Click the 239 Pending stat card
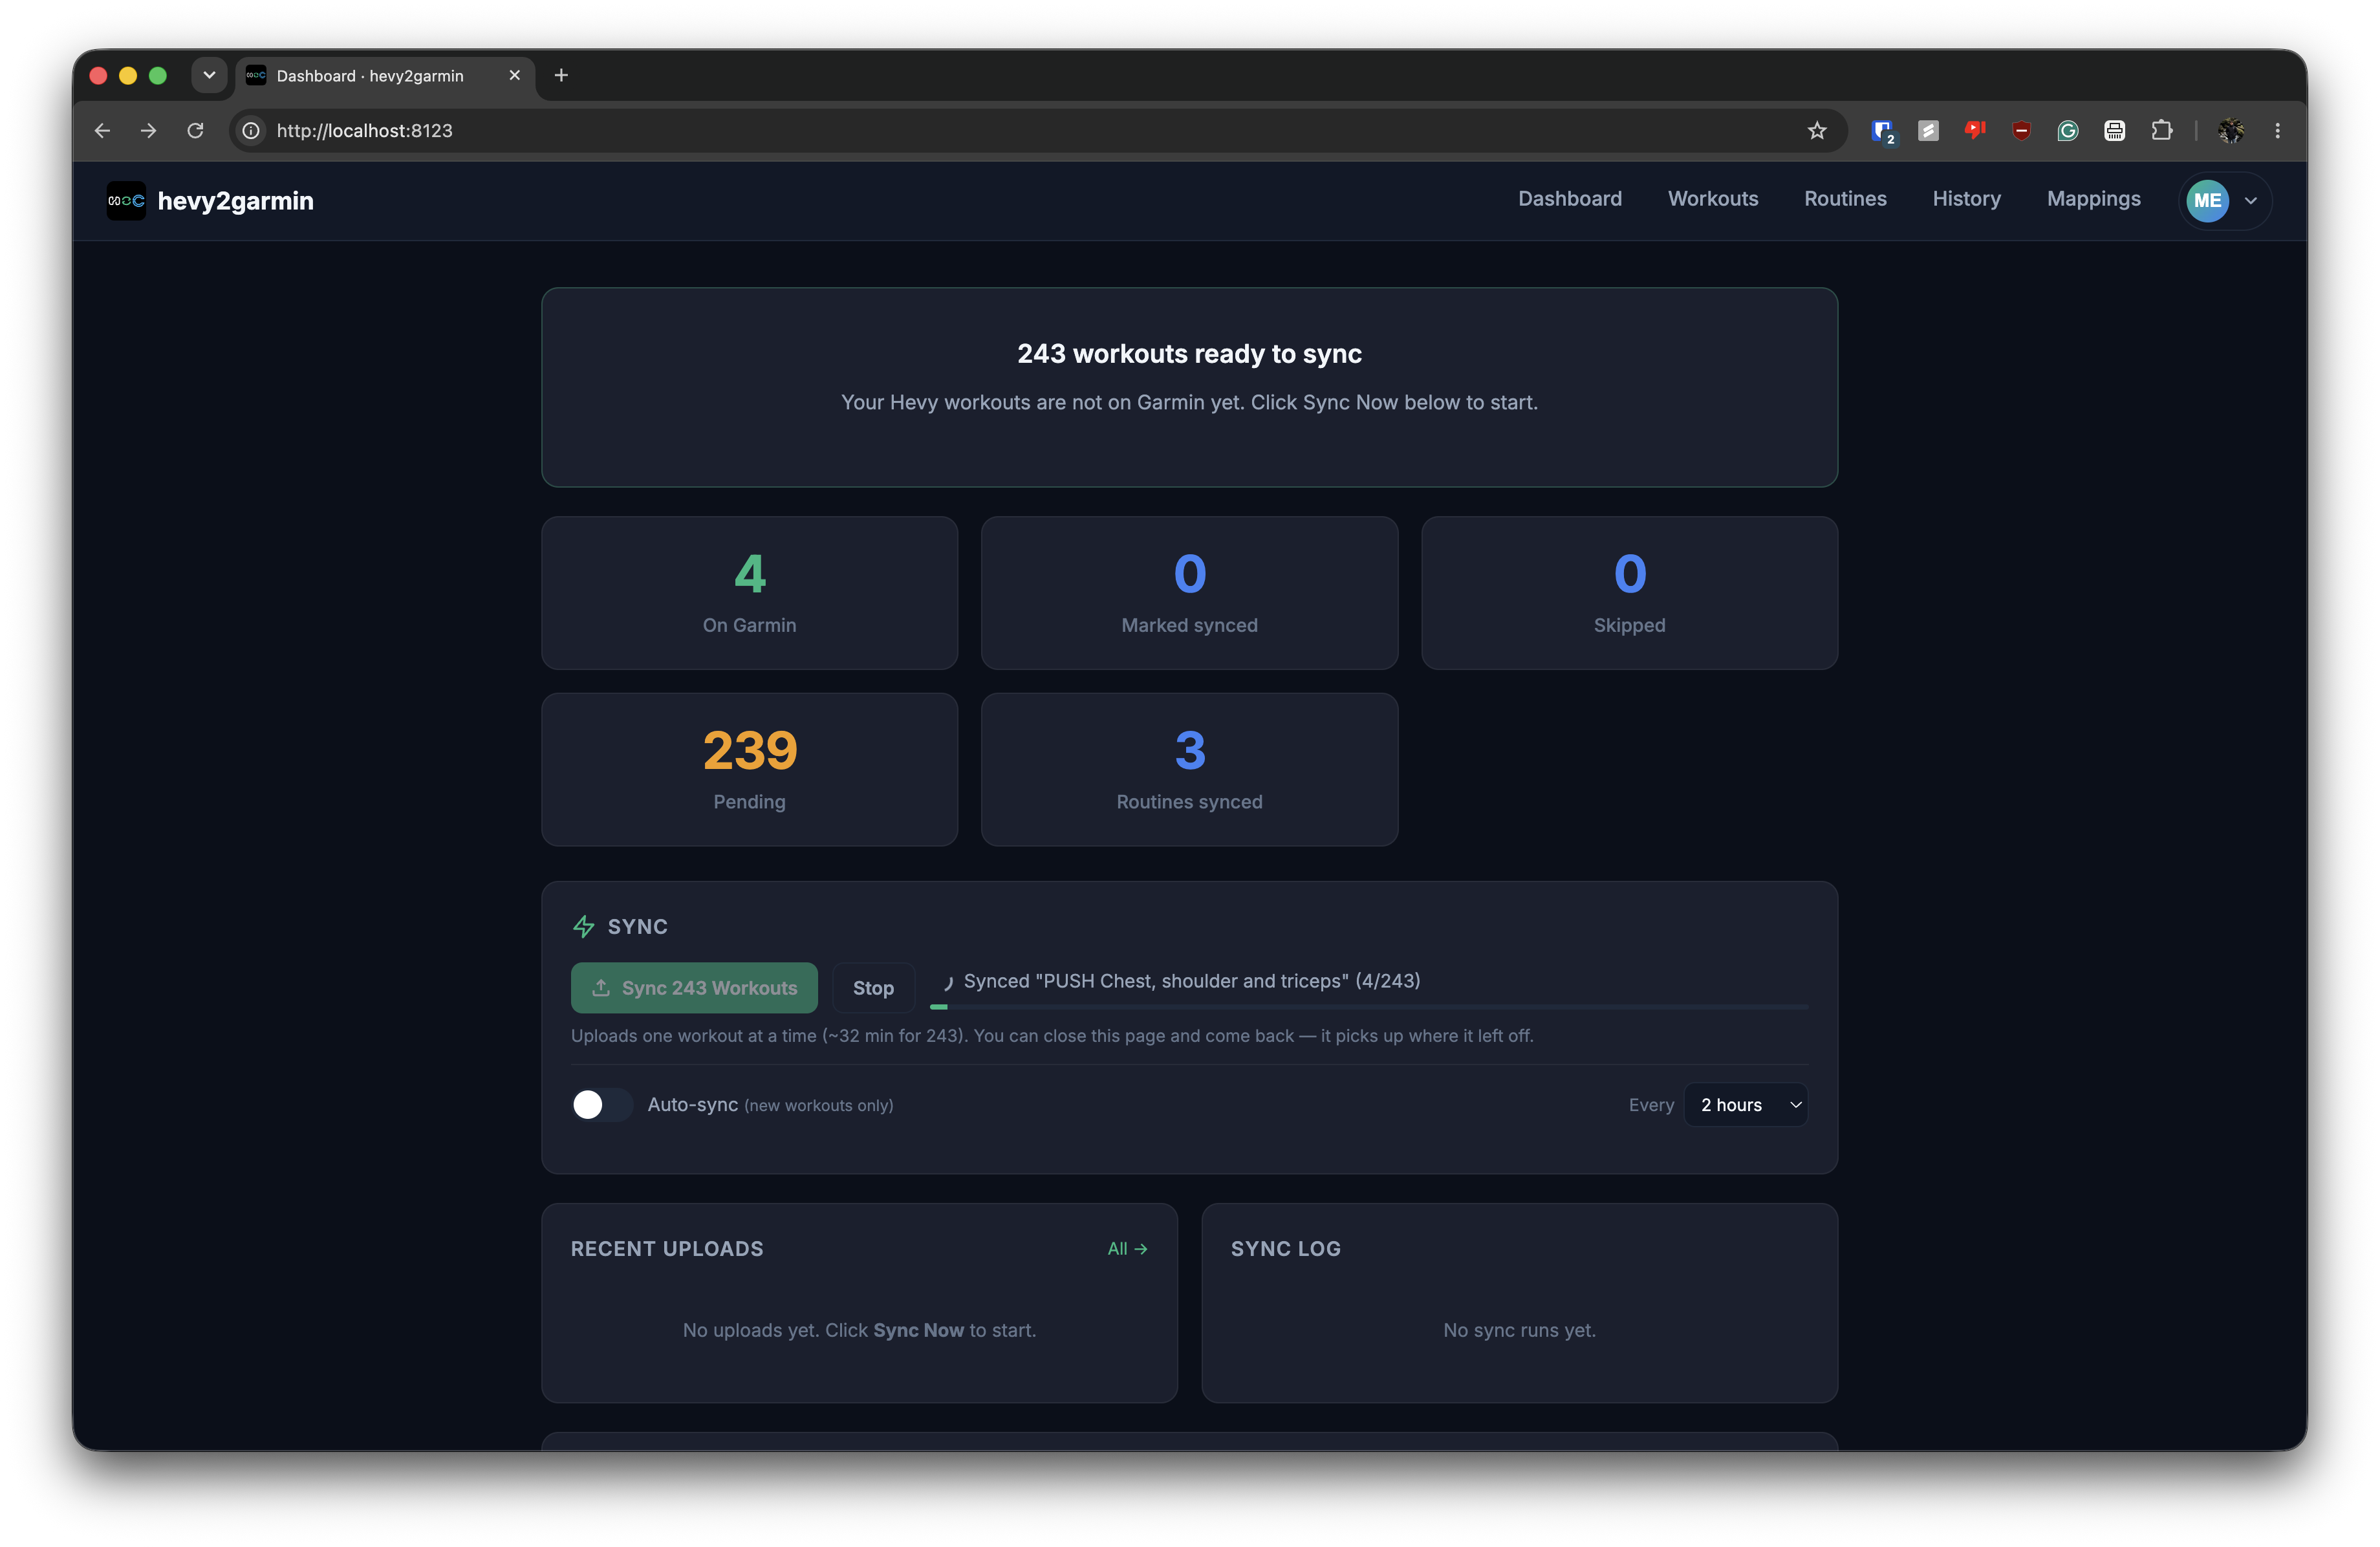Screen dimensions: 2380x1547 [749, 769]
